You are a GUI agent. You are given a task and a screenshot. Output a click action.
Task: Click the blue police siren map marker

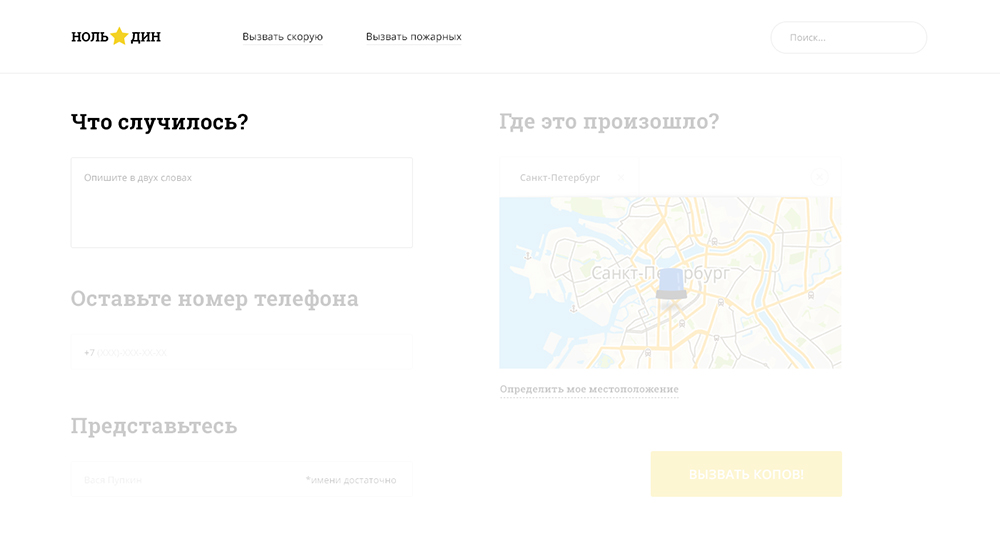click(671, 284)
